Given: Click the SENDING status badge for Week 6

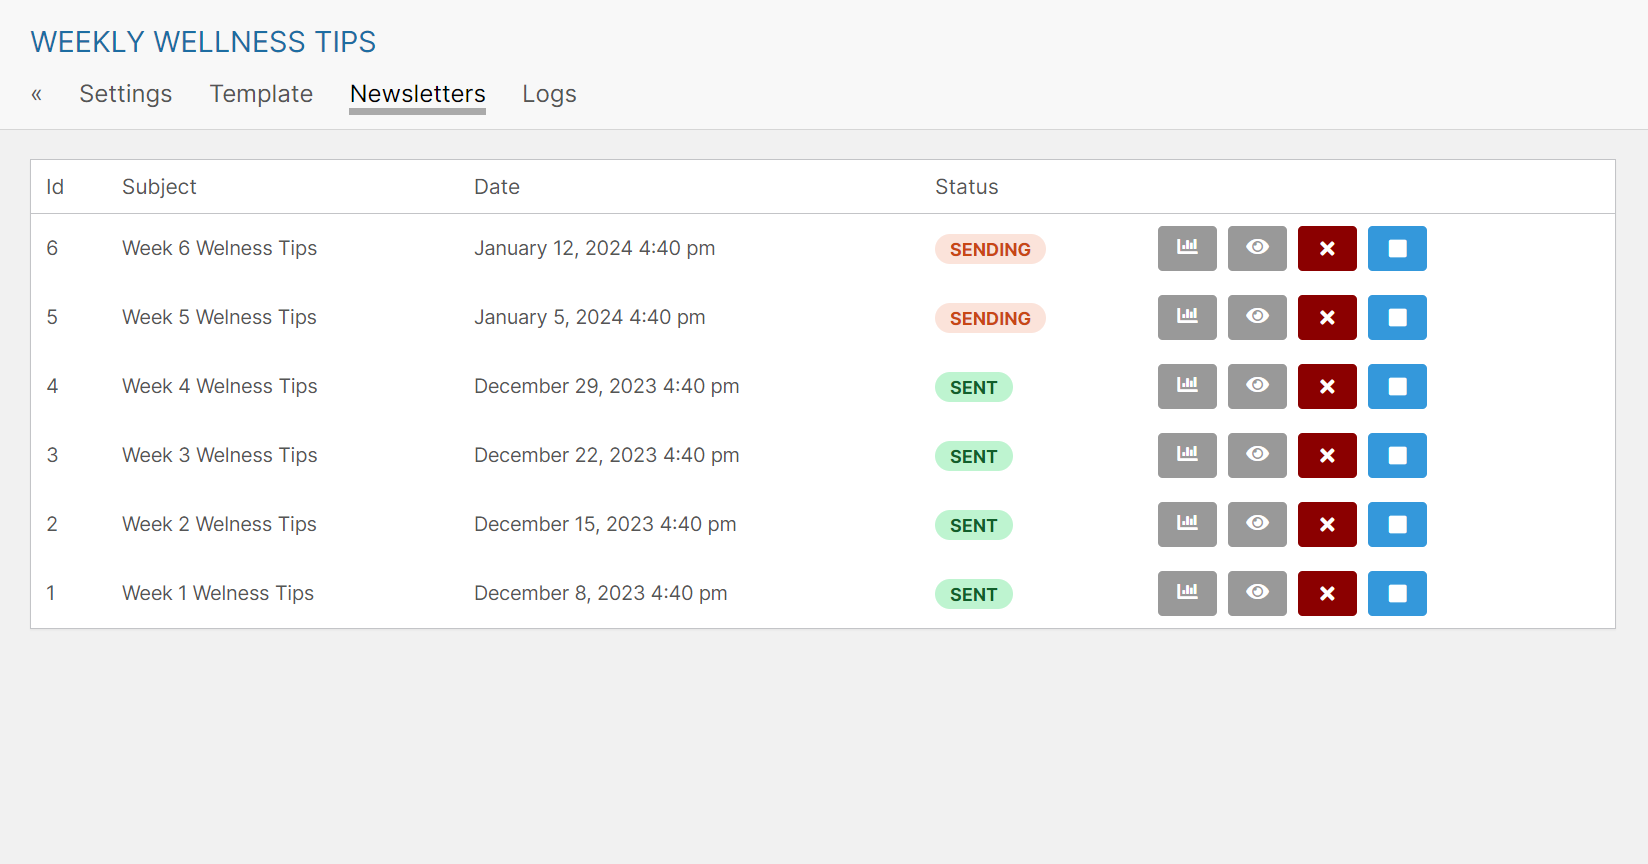Looking at the screenshot, I should tap(990, 249).
